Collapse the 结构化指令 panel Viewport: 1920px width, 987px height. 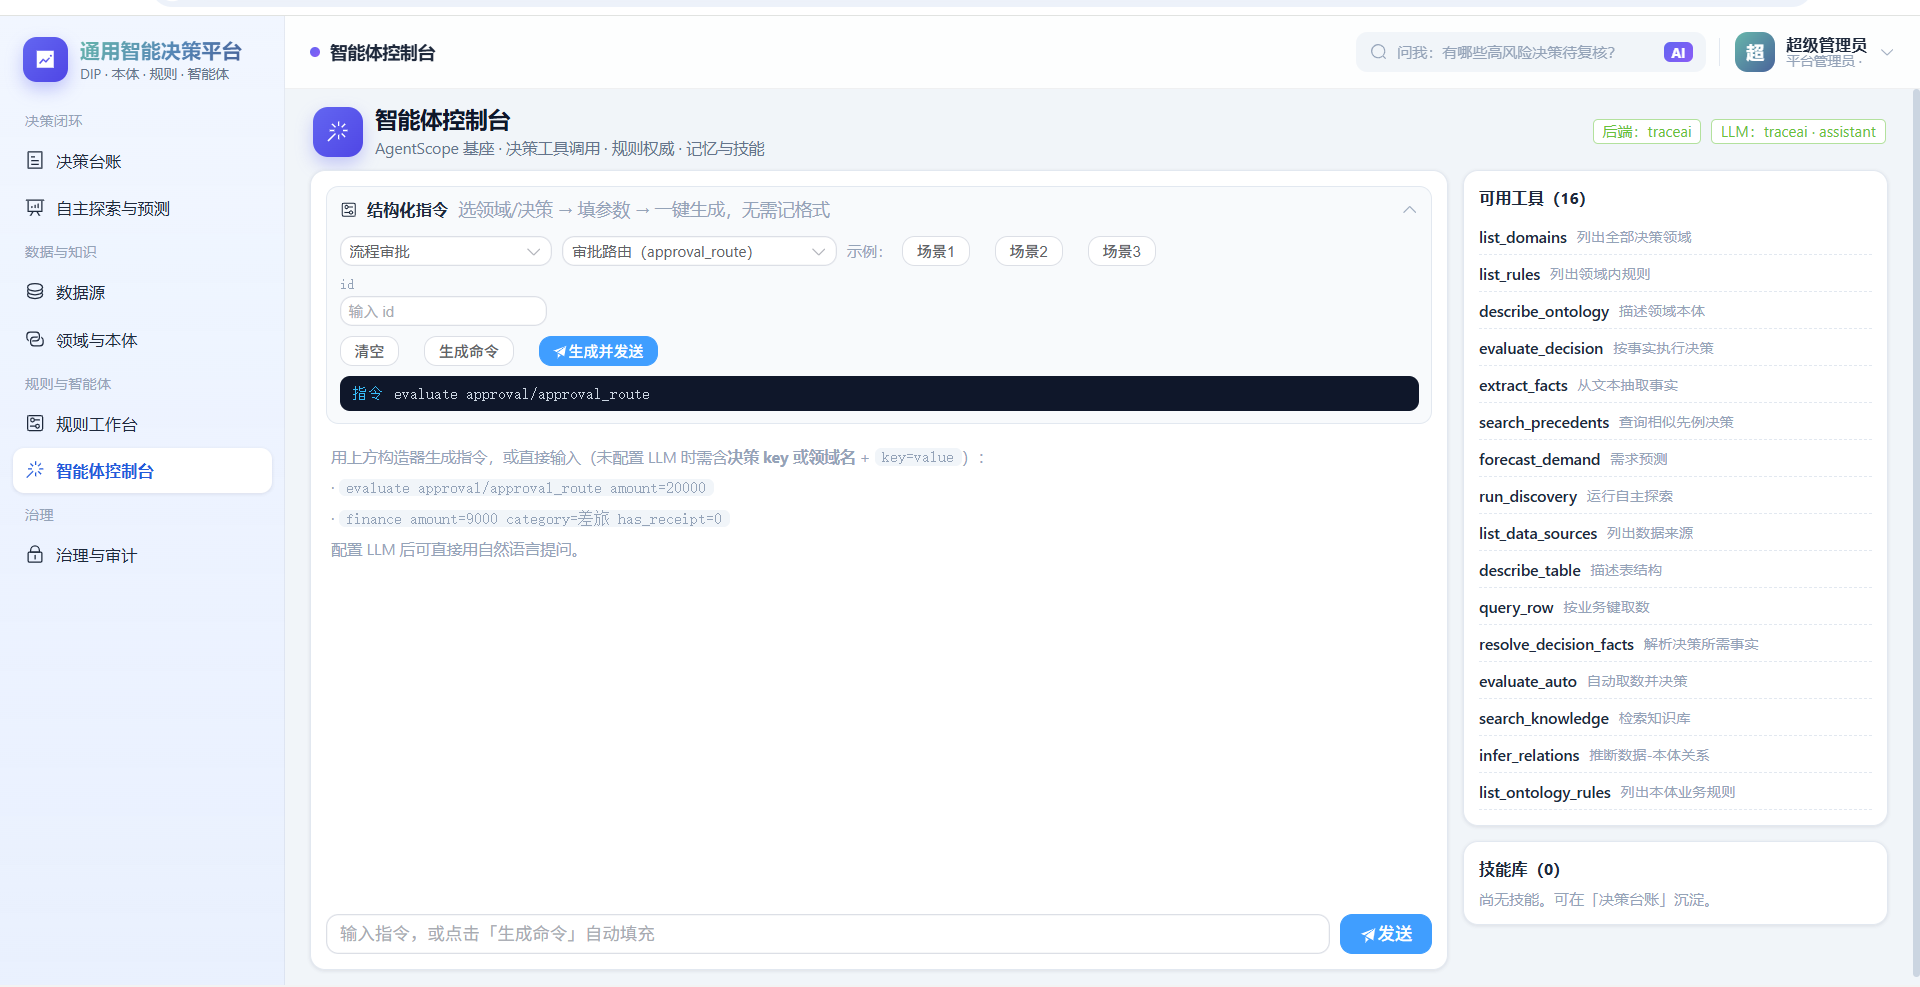click(x=1409, y=210)
